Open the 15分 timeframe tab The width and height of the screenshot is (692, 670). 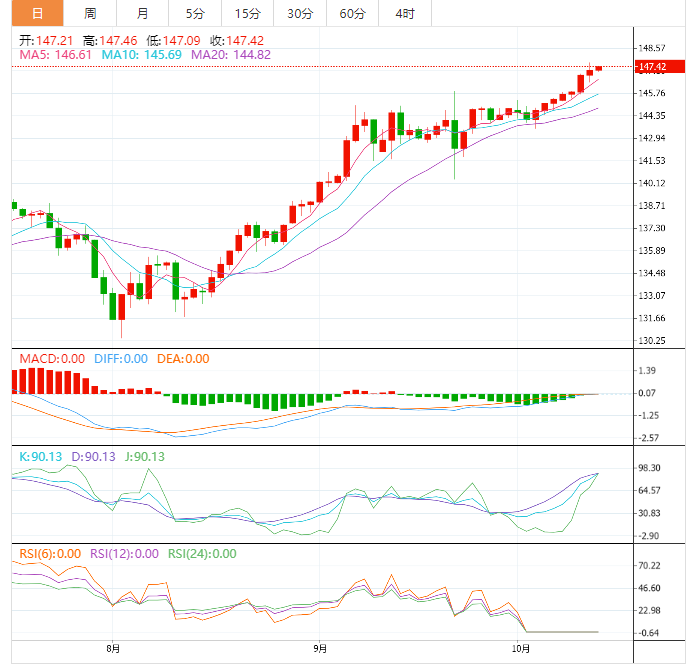pyautogui.click(x=247, y=13)
